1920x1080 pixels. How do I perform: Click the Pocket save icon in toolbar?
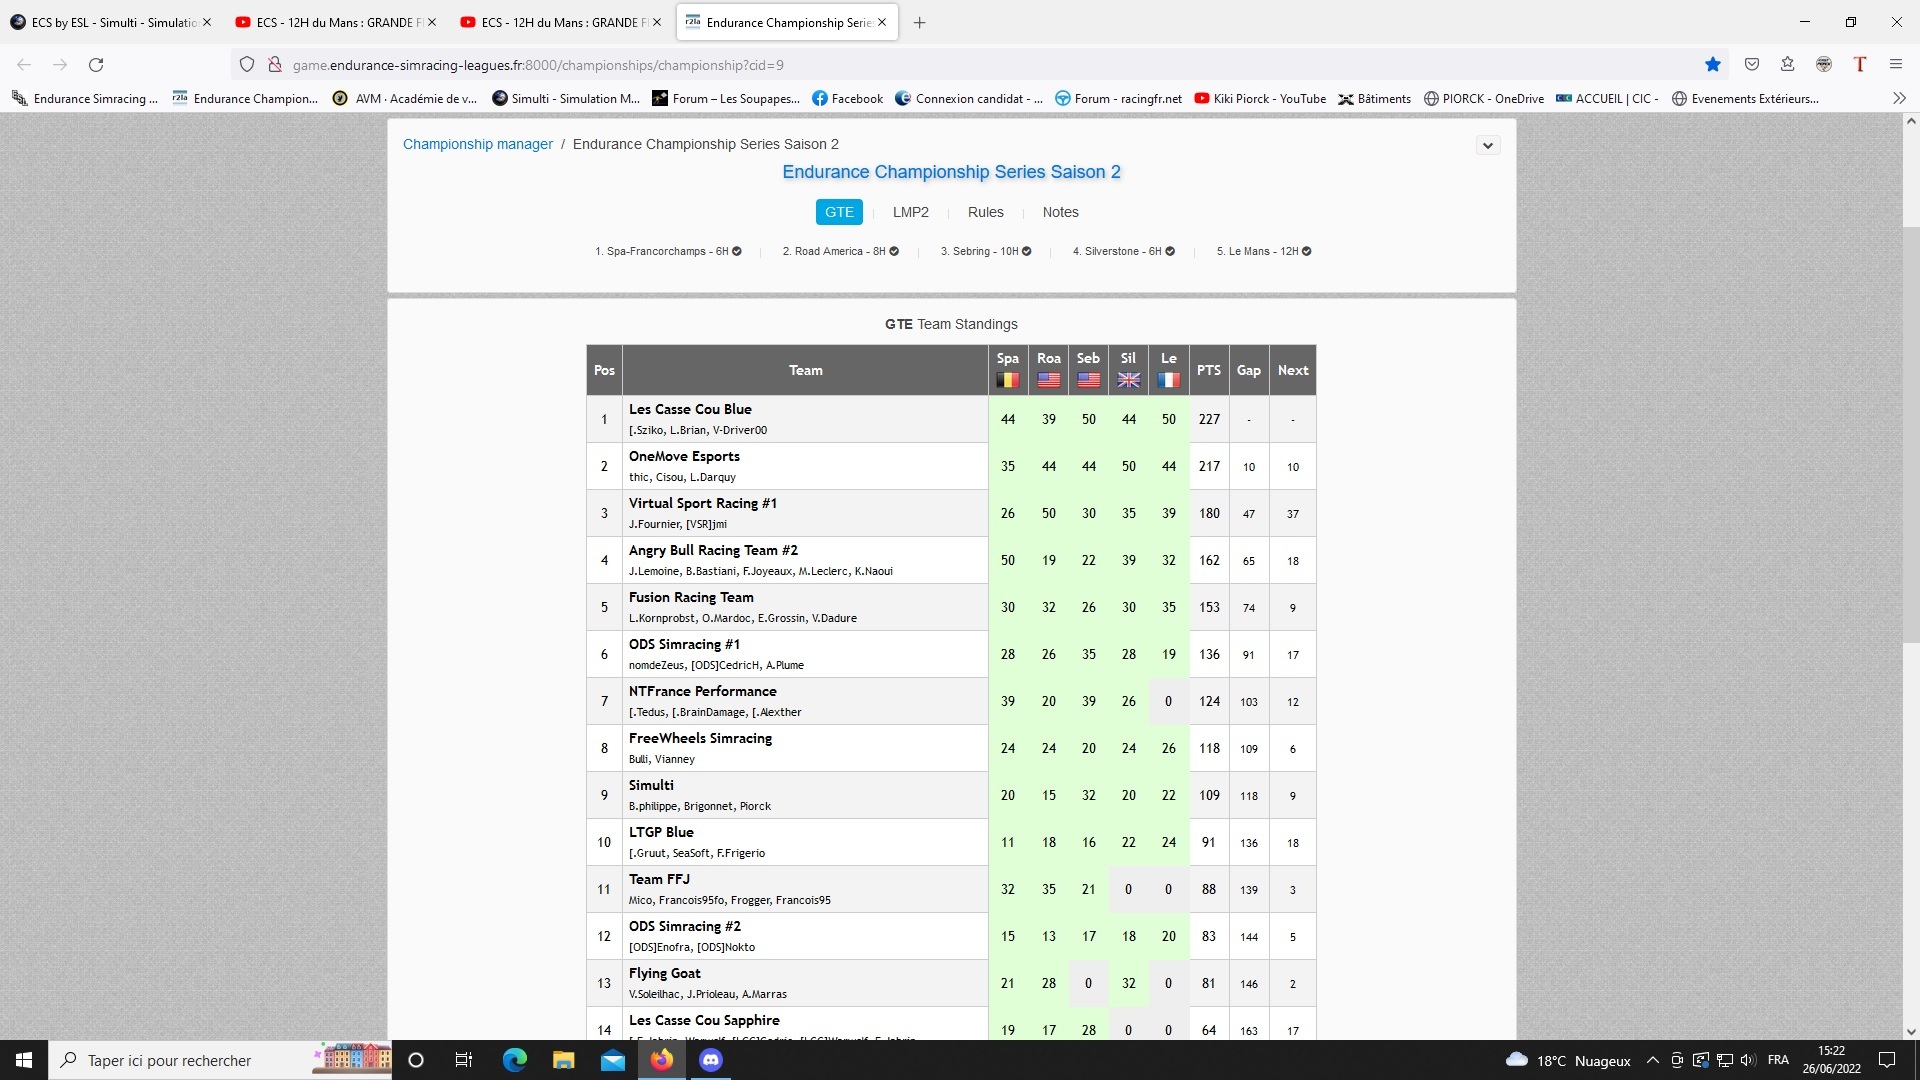tap(1751, 65)
